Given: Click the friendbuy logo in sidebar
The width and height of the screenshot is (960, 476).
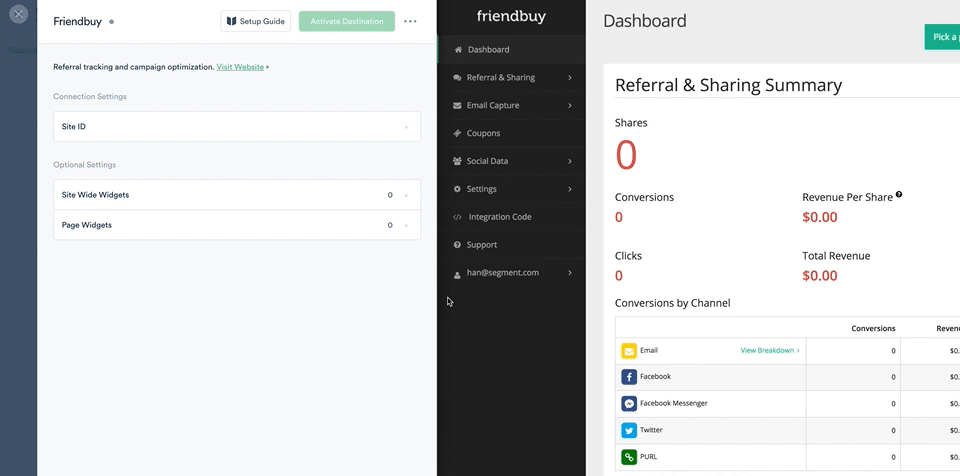Looking at the screenshot, I should [511, 17].
